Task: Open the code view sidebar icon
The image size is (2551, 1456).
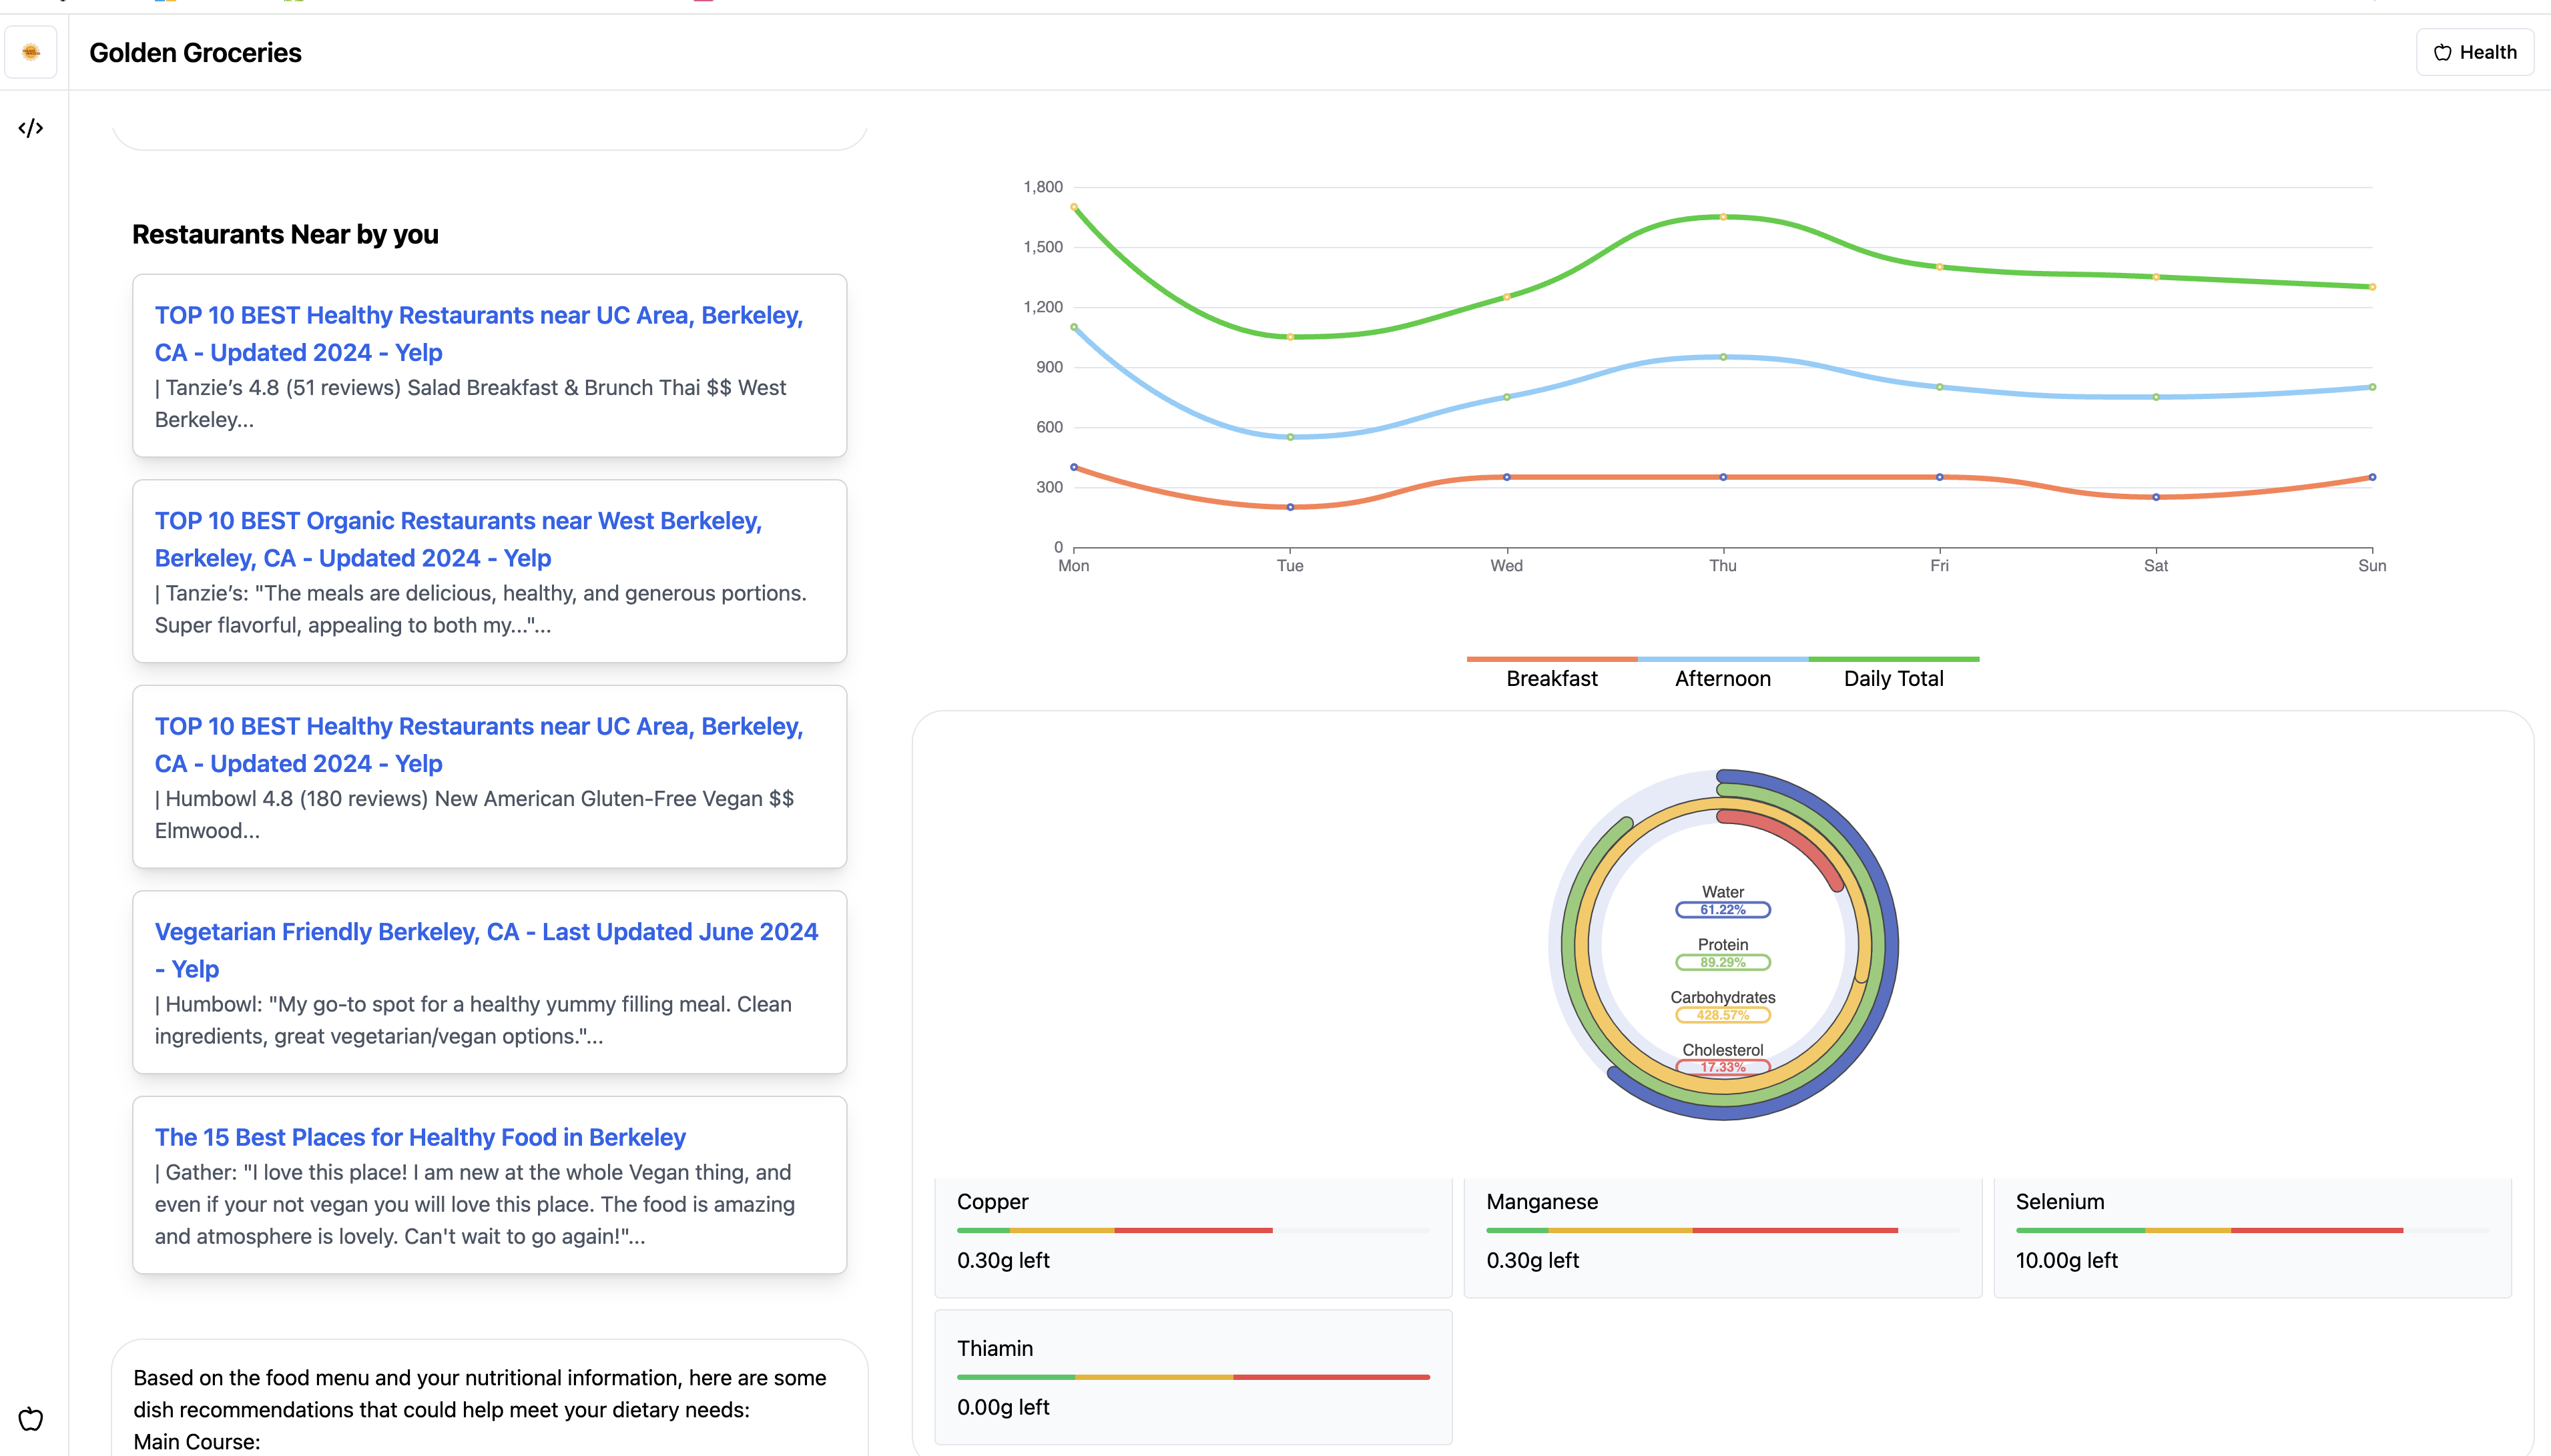Action: pos(31,128)
